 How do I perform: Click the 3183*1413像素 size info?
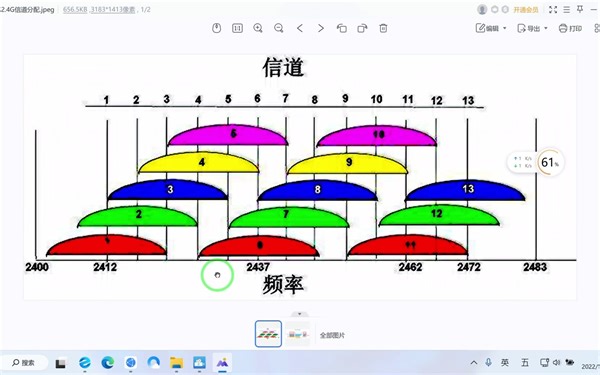tap(113, 10)
